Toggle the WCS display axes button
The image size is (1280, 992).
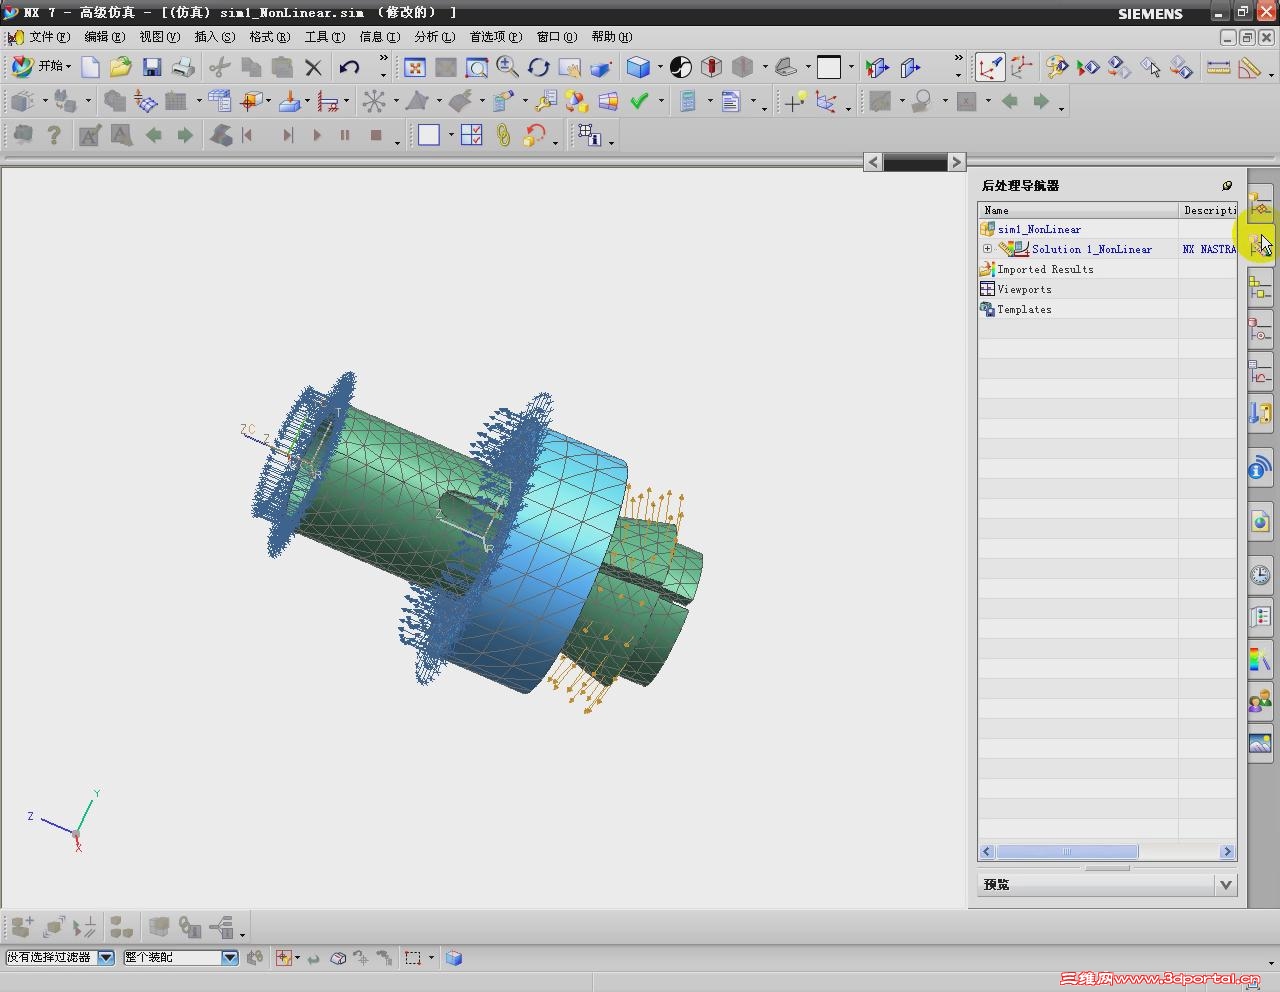[x=990, y=67]
